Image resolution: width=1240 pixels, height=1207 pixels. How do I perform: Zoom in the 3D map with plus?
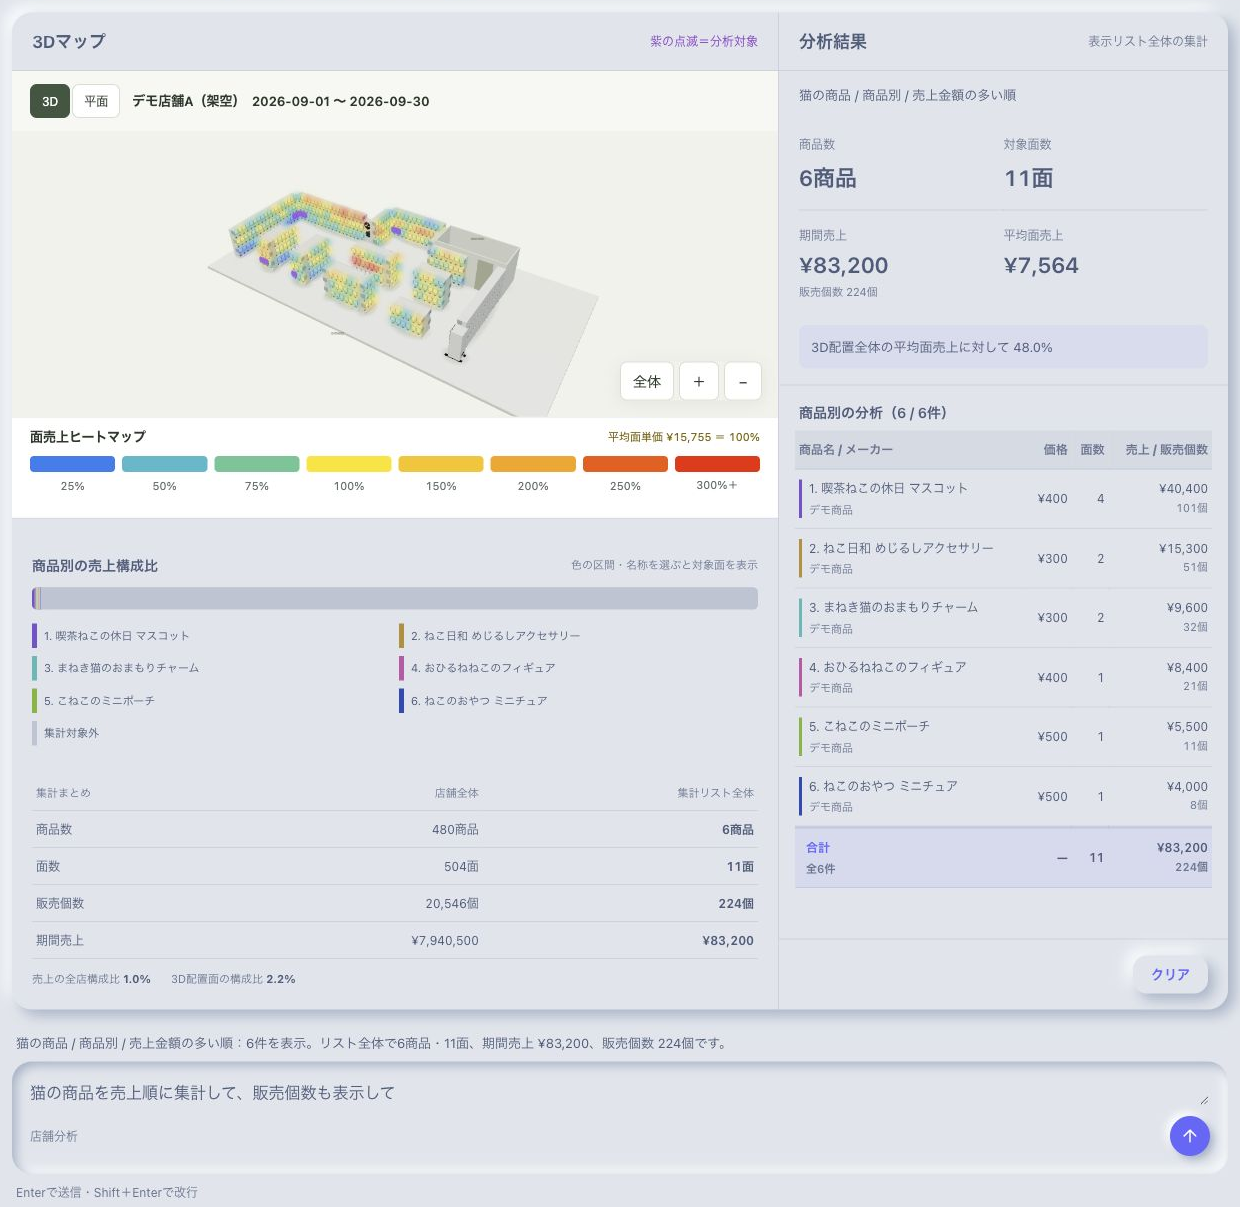coord(699,381)
